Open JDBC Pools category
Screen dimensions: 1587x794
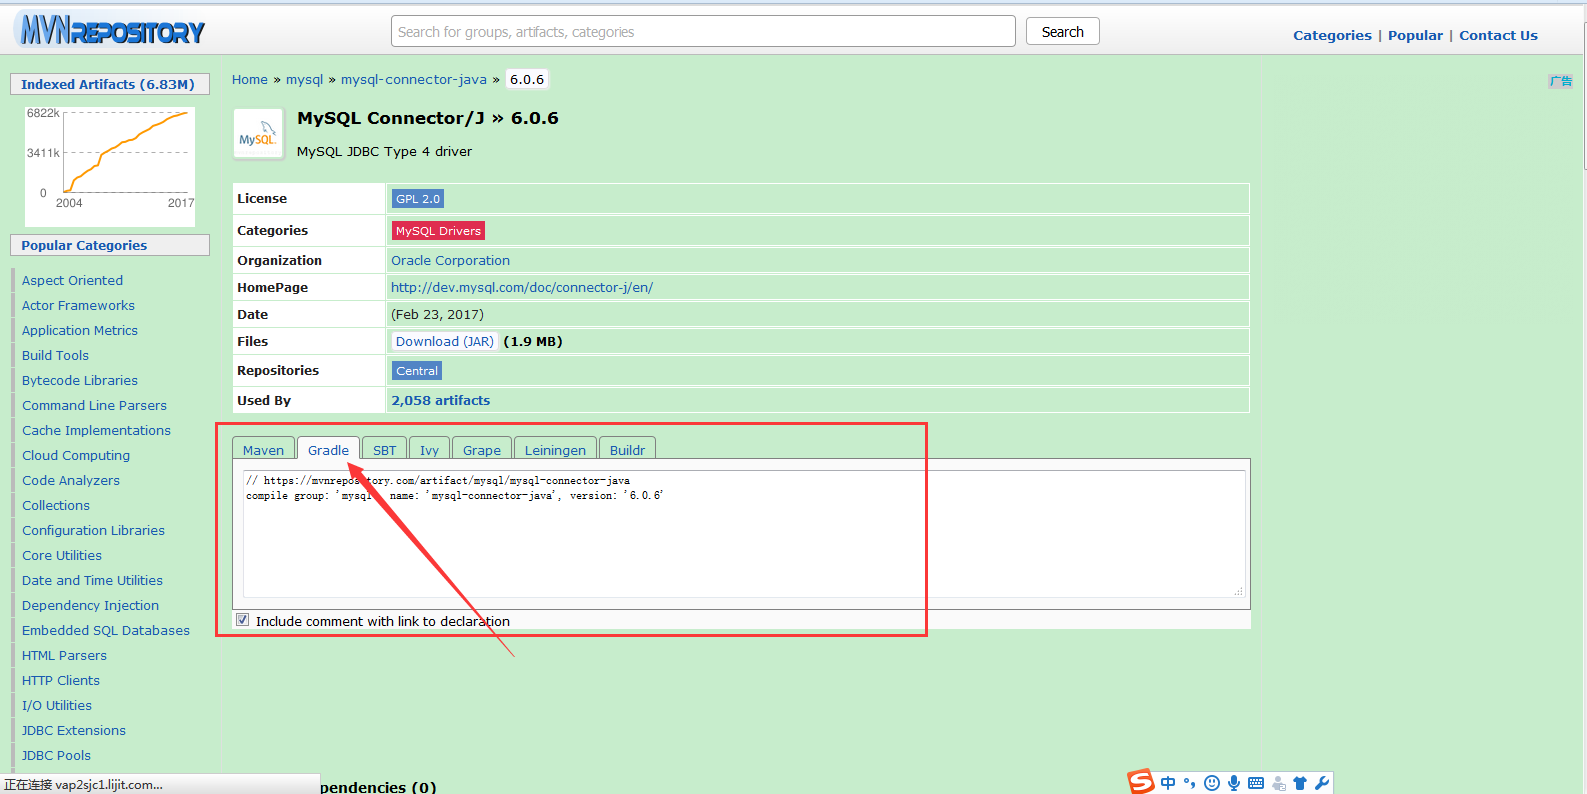pos(56,755)
